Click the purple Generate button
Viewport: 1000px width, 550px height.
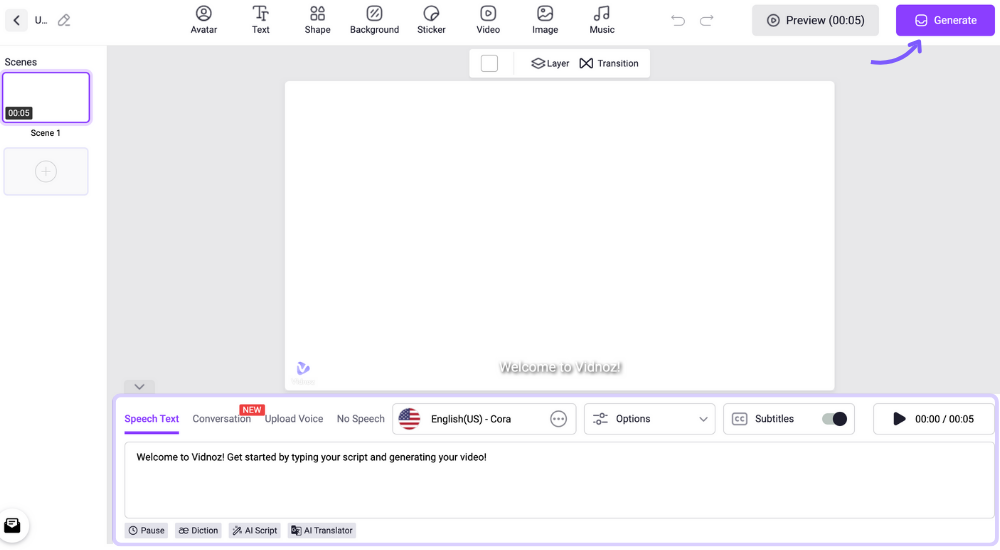[945, 20]
